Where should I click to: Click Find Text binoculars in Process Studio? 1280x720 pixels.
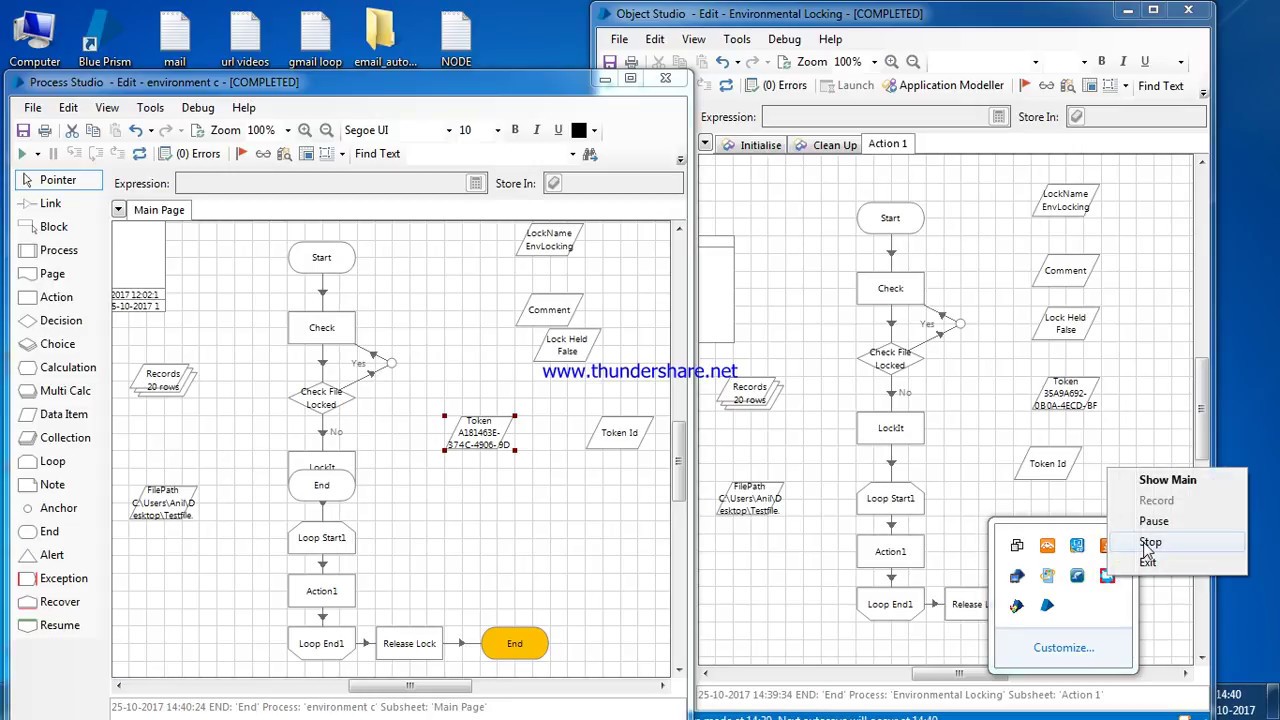tap(590, 154)
